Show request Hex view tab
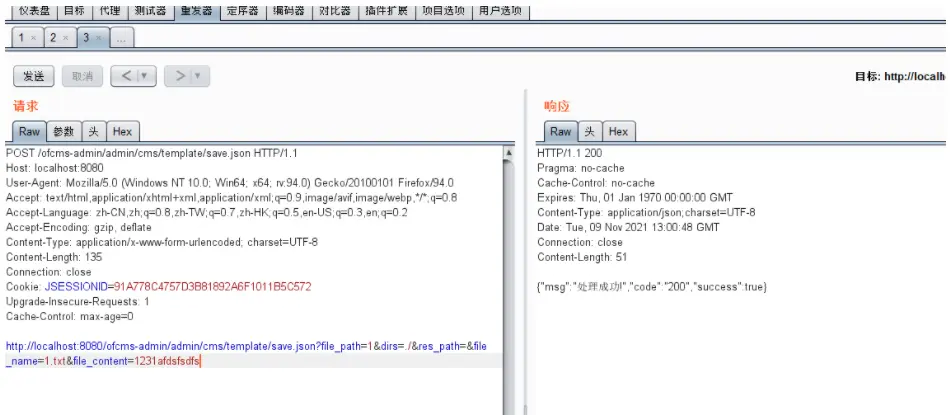Image resolution: width=950 pixels, height=415 pixels. 122,131
